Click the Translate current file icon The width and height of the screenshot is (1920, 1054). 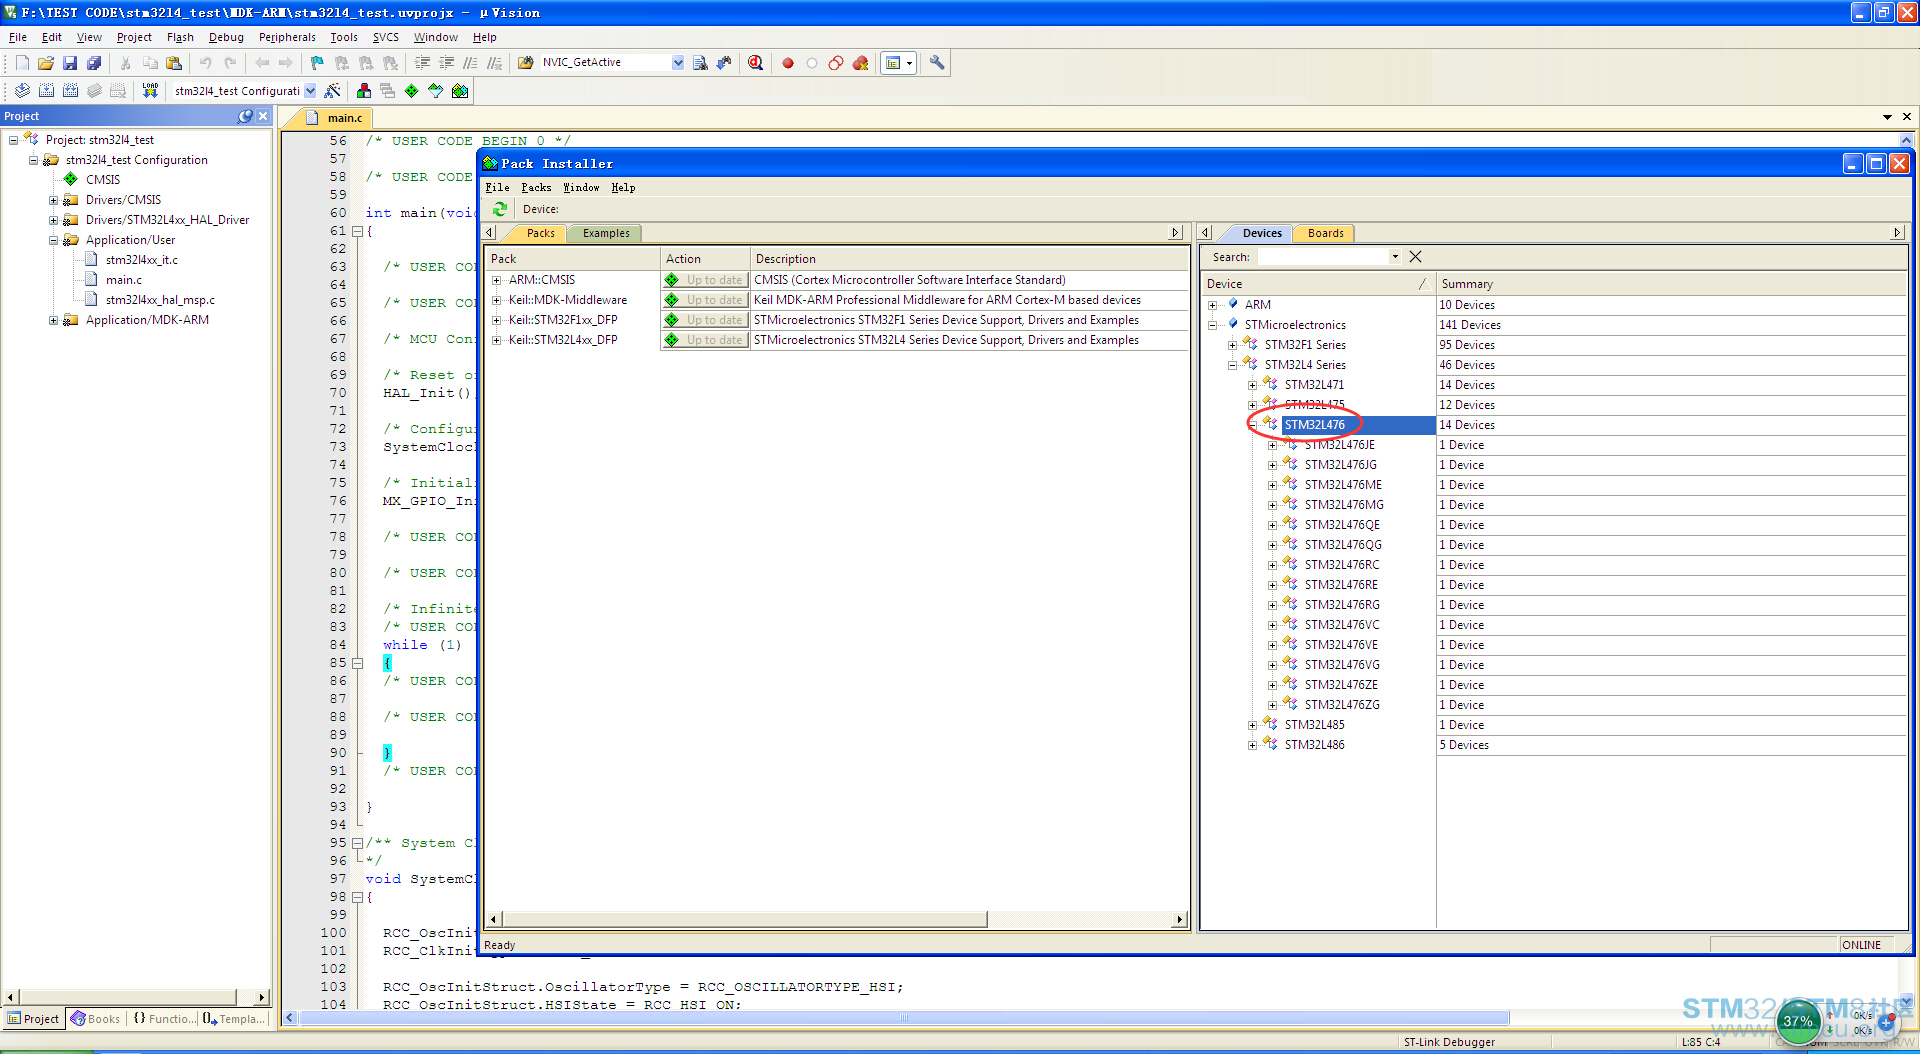22,91
